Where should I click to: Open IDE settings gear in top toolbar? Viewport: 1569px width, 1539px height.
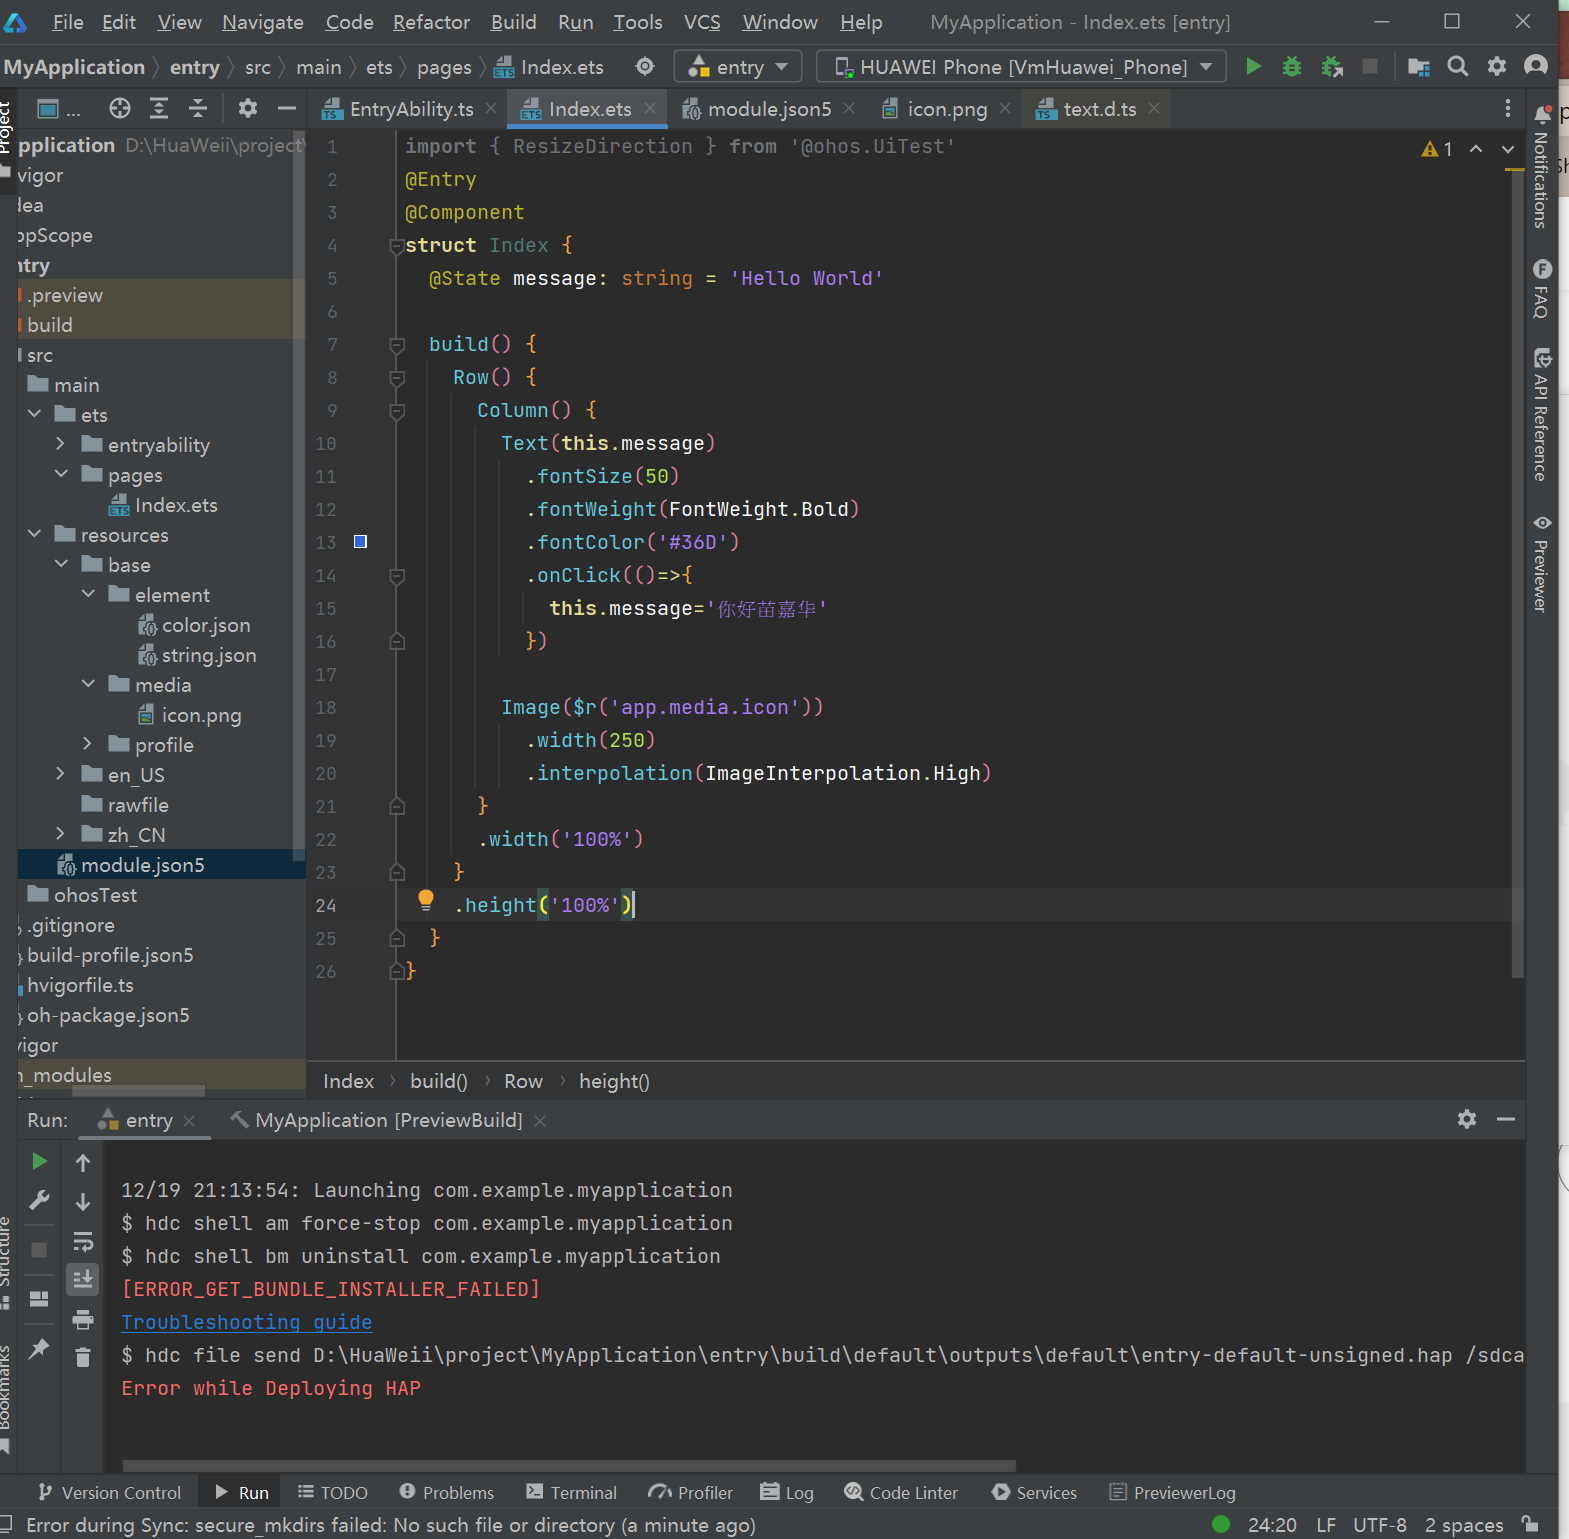pos(1497,66)
